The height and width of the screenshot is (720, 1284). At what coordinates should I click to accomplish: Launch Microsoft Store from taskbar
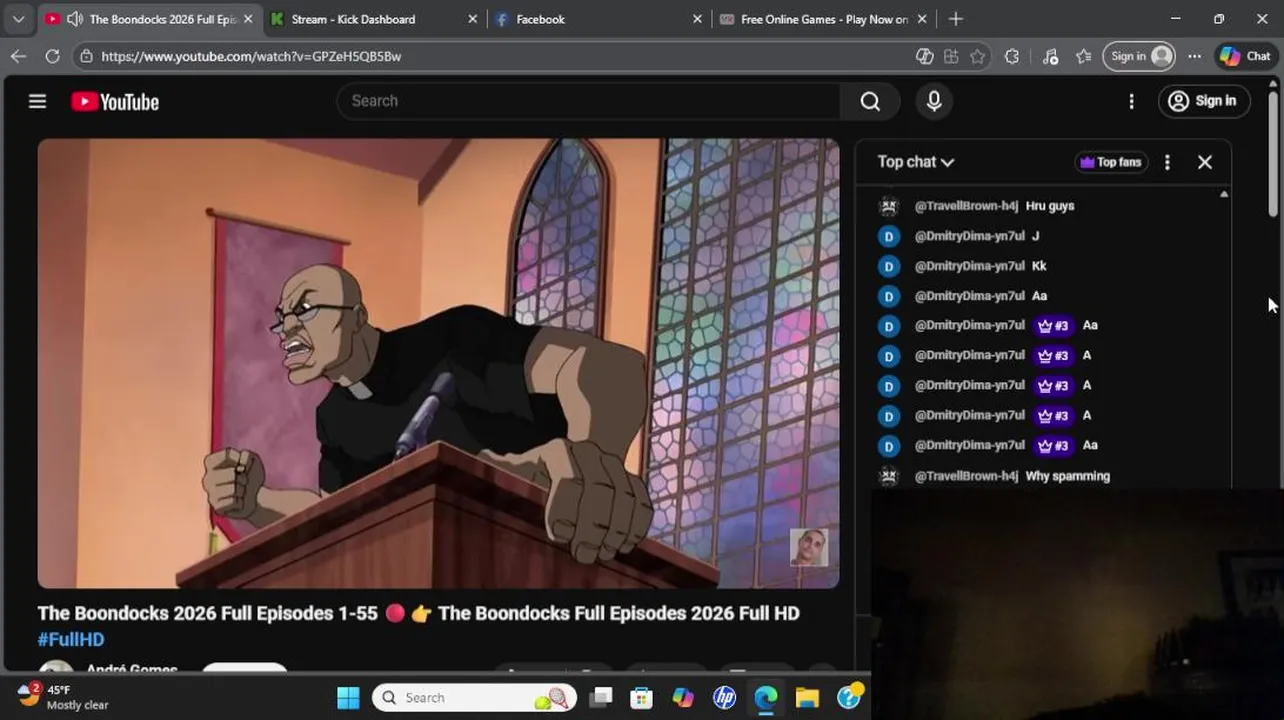point(641,698)
